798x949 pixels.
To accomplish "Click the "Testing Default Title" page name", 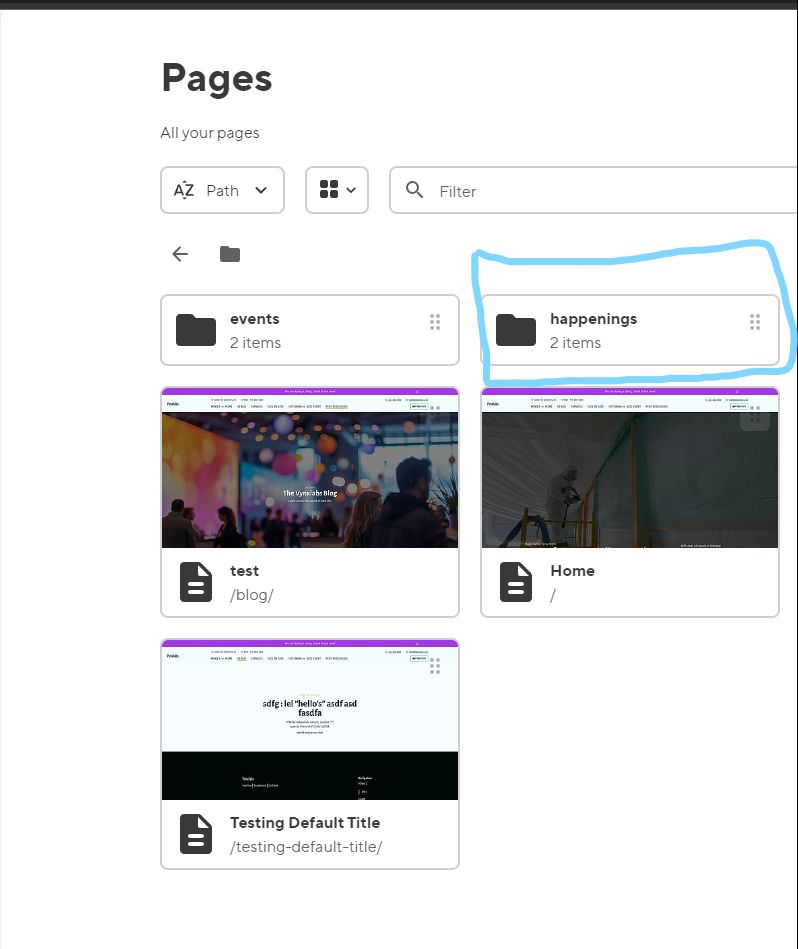I will click(x=305, y=823).
